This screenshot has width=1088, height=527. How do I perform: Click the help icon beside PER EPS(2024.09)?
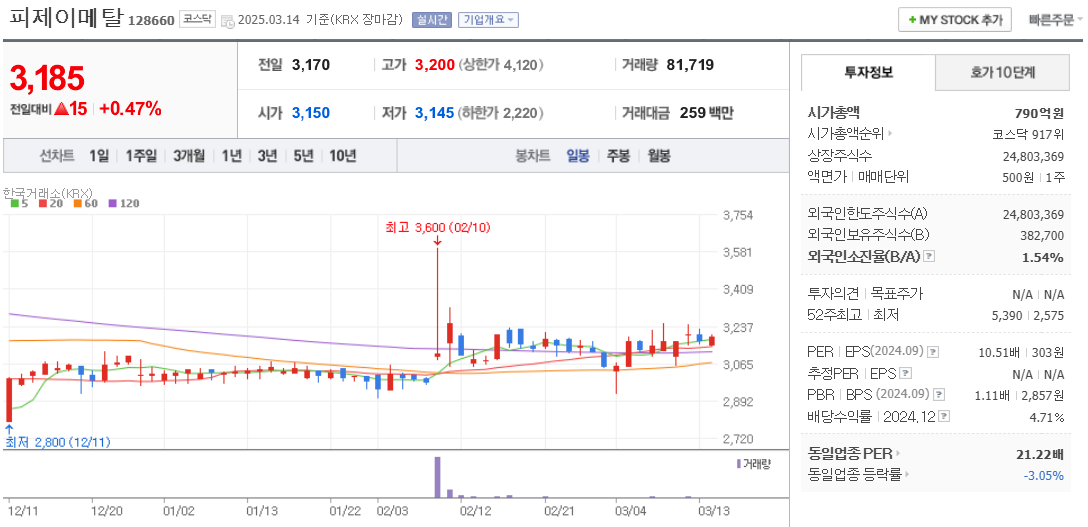933,352
